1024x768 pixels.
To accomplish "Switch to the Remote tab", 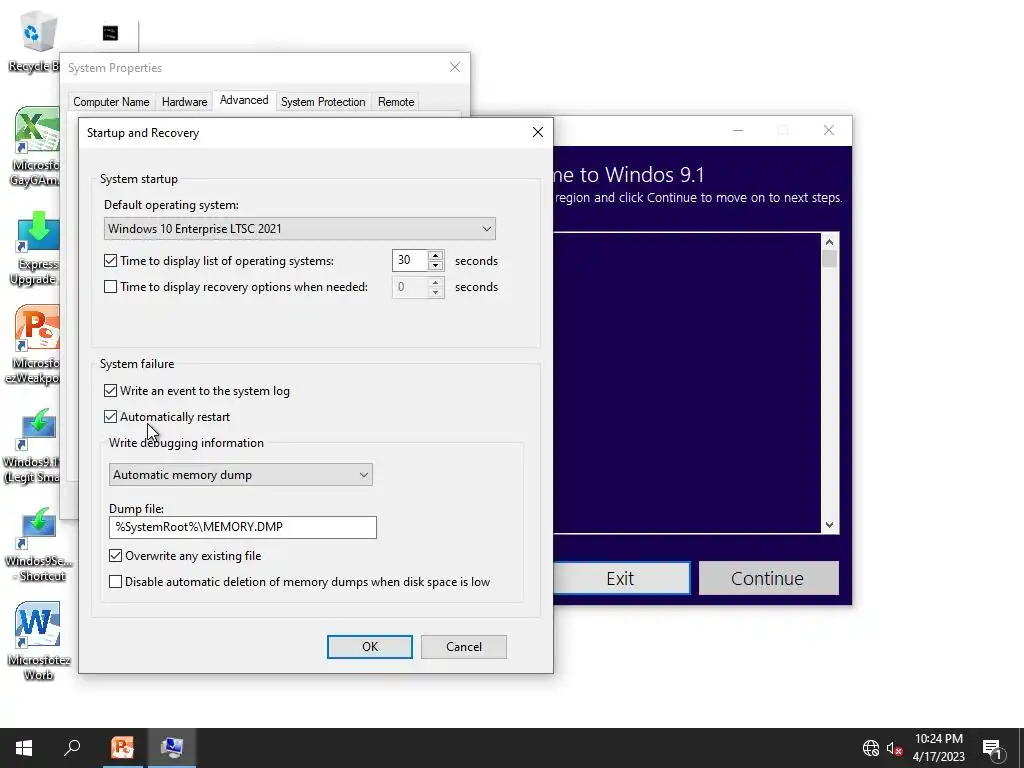I will (x=396, y=102).
